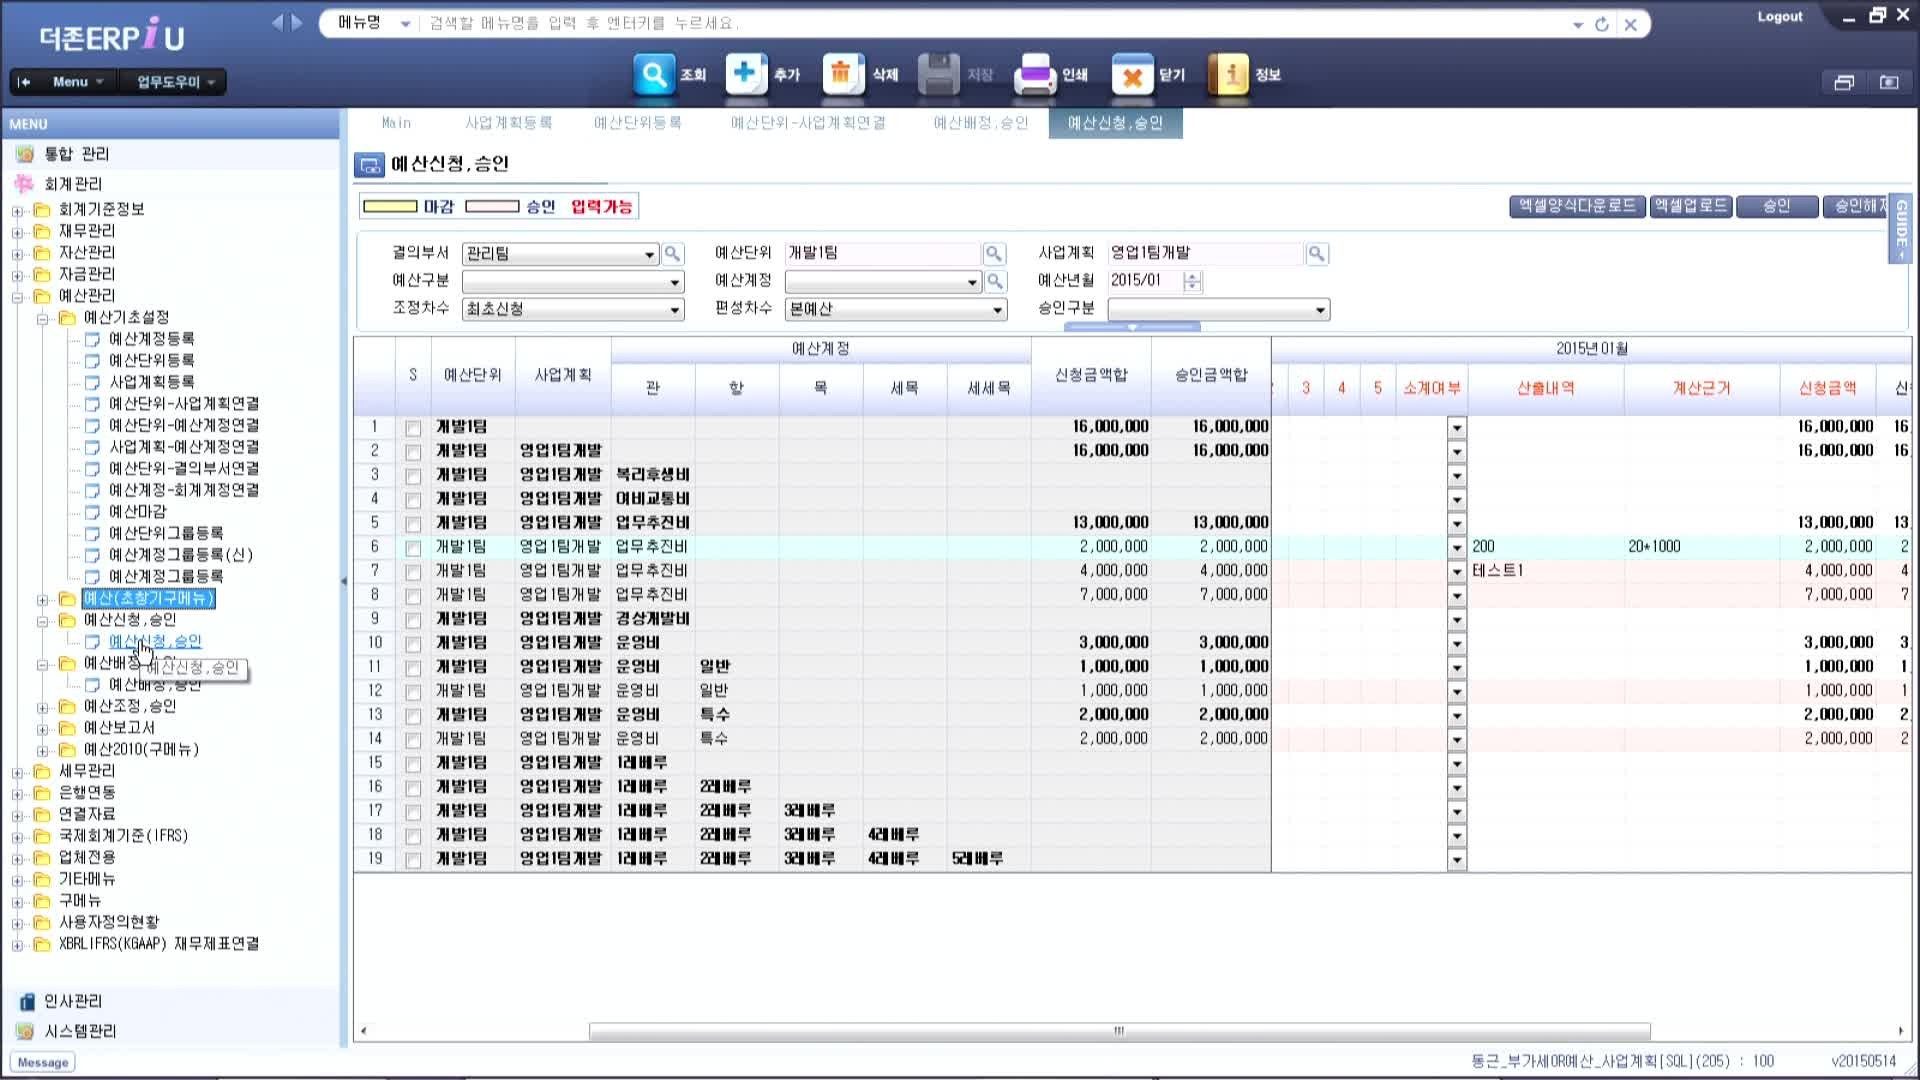Switch to the 사업계획등록 tab
Viewport: 1920px width, 1080px height.
point(509,123)
